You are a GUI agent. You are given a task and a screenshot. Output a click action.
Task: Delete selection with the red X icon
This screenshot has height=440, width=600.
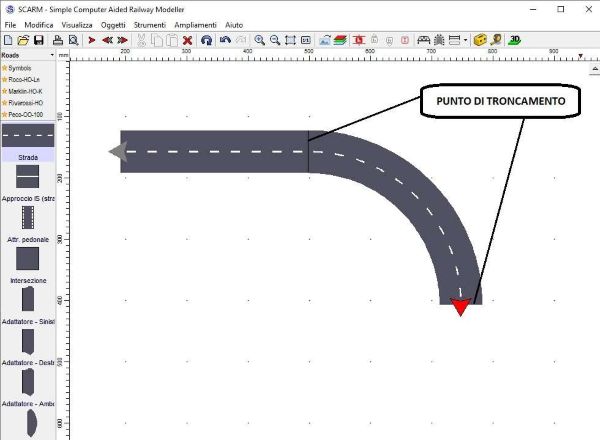pyautogui.click(x=188, y=40)
